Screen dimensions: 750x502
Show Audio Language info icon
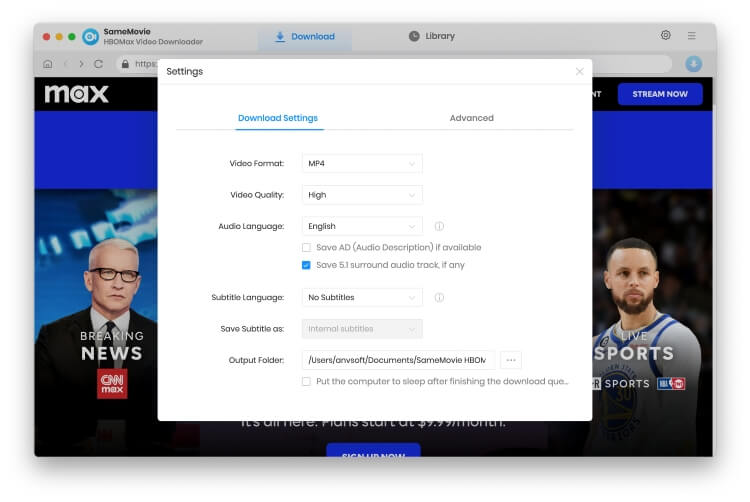point(439,226)
